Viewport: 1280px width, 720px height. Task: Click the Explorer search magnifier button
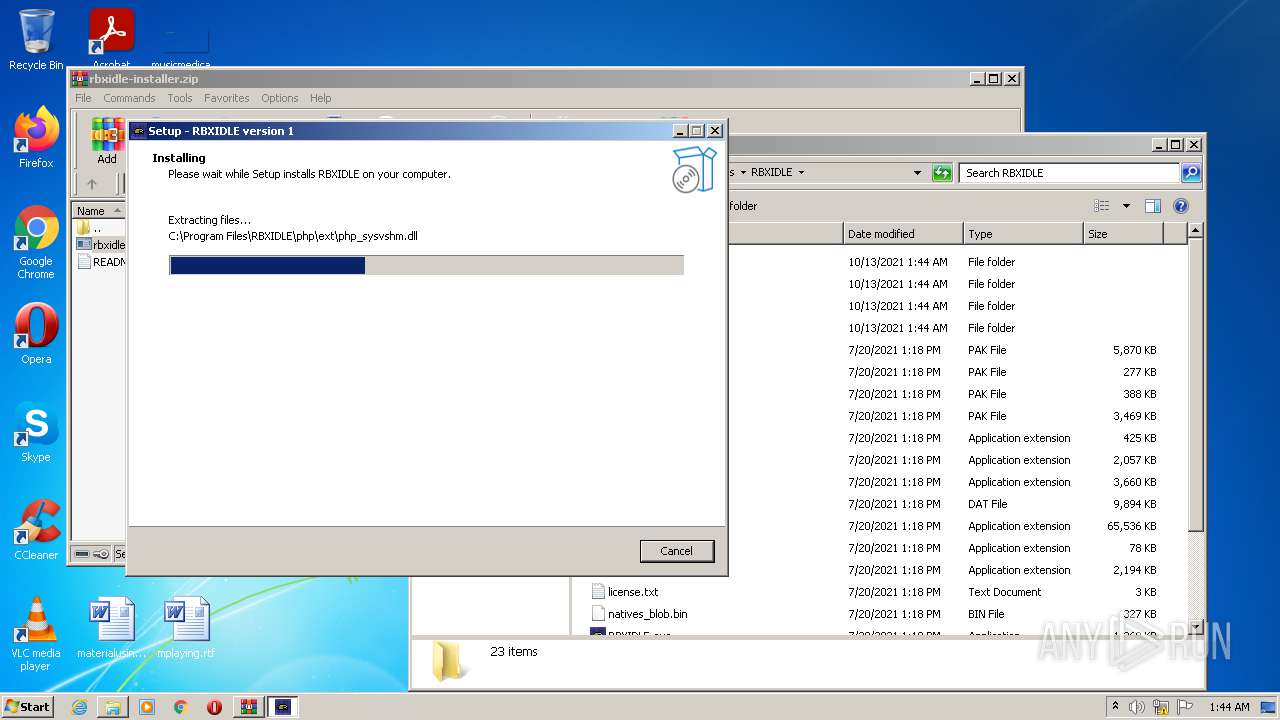(1191, 173)
